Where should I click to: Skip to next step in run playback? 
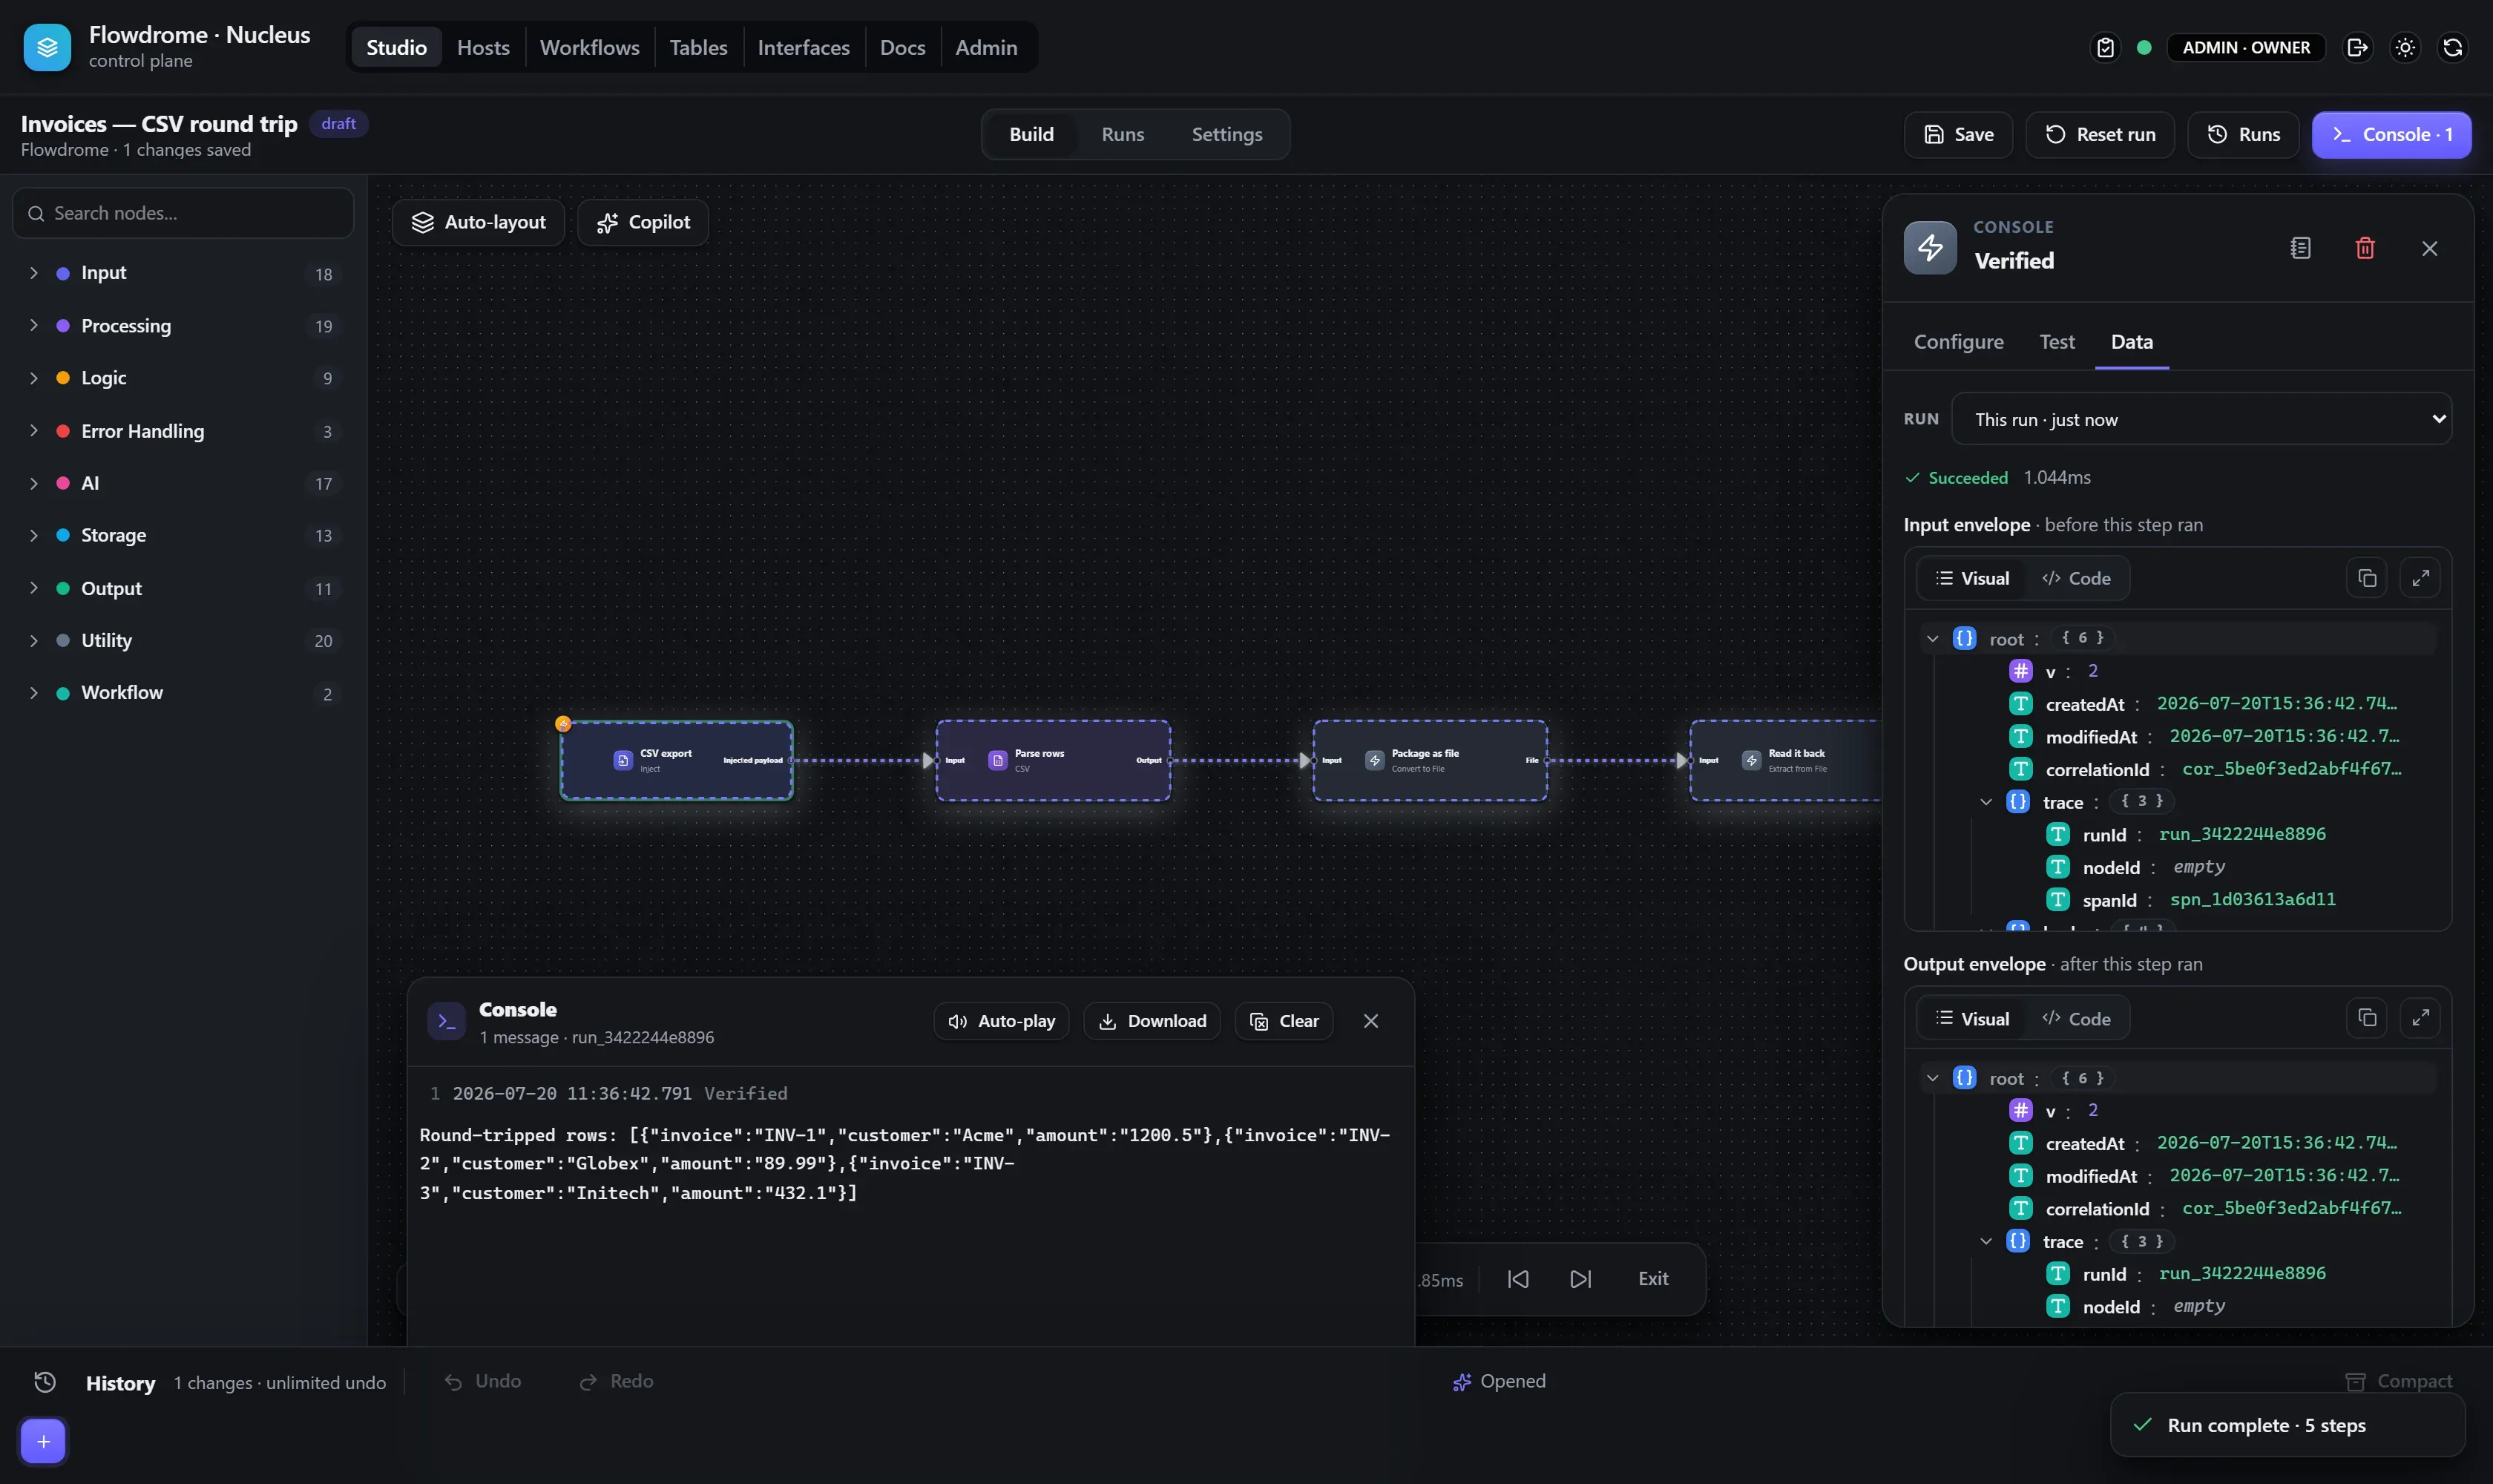click(1581, 1279)
